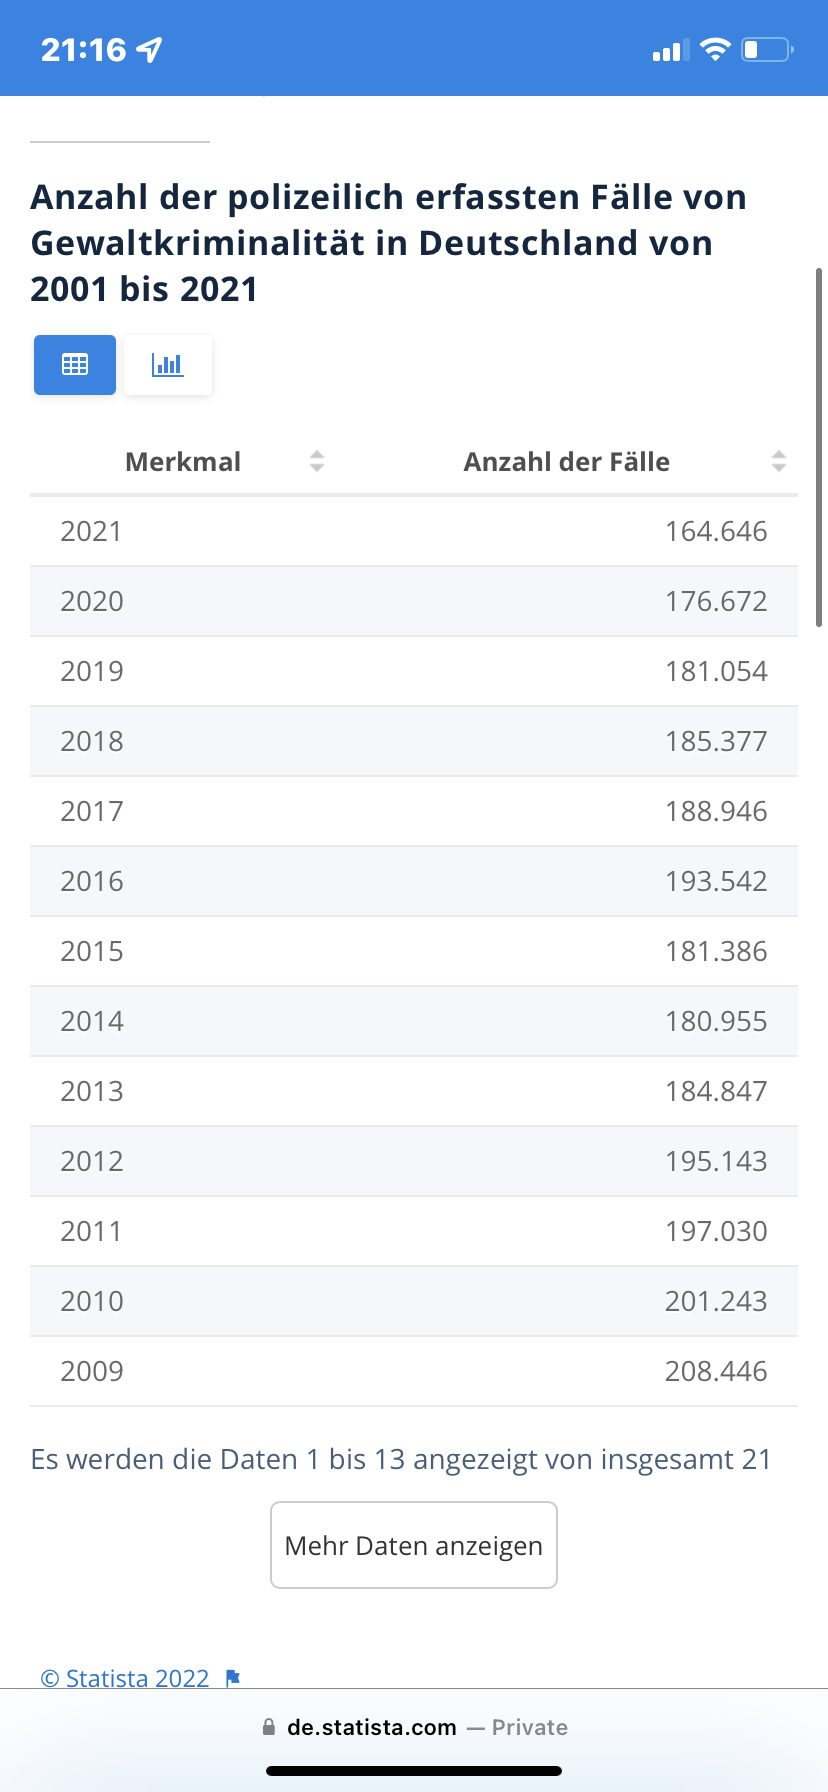Screen dimensions: 828x1792
Task: Tap the battery indicator icon
Action: [767, 49]
